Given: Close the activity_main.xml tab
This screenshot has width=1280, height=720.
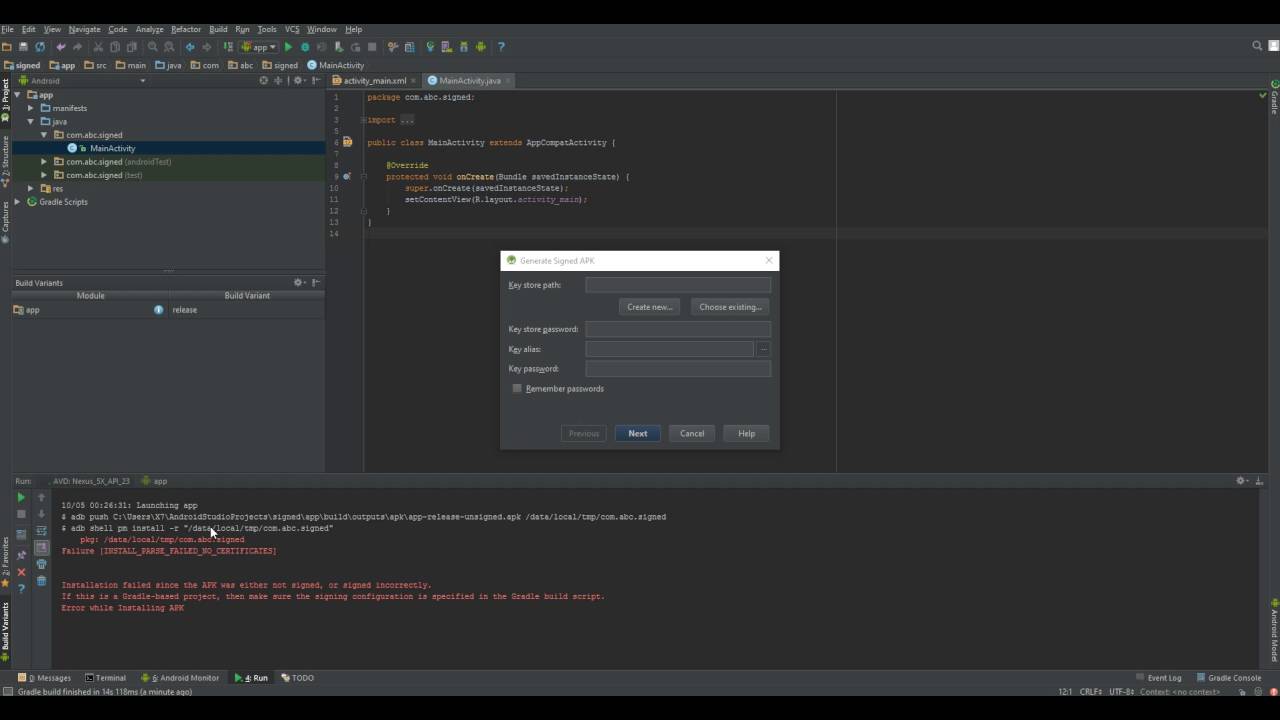Looking at the screenshot, I should [x=413, y=81].
